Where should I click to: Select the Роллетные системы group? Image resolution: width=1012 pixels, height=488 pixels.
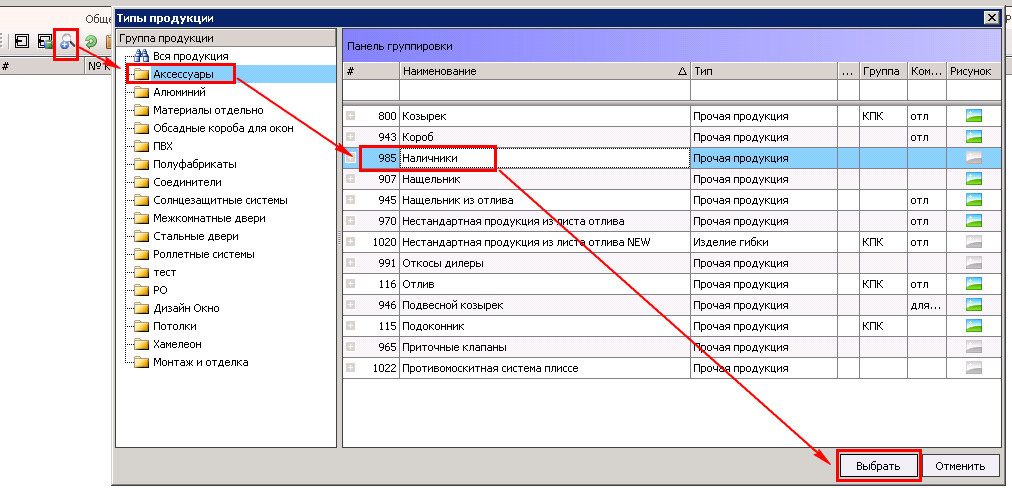click(203, 254)
